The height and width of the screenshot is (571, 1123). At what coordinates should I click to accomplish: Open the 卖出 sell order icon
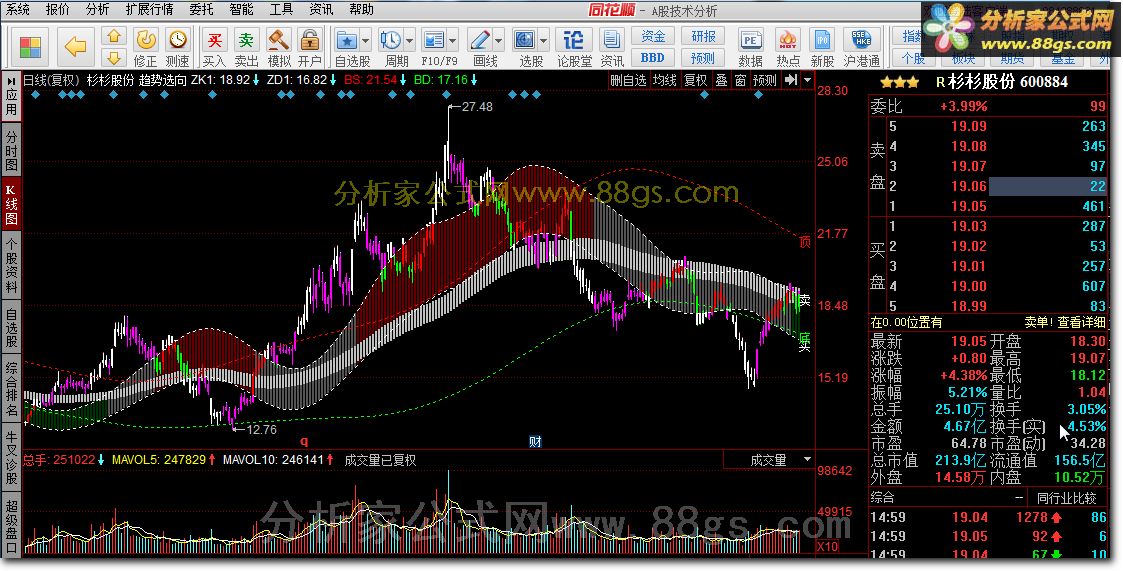pyautogui.click(x=246, y=47)
